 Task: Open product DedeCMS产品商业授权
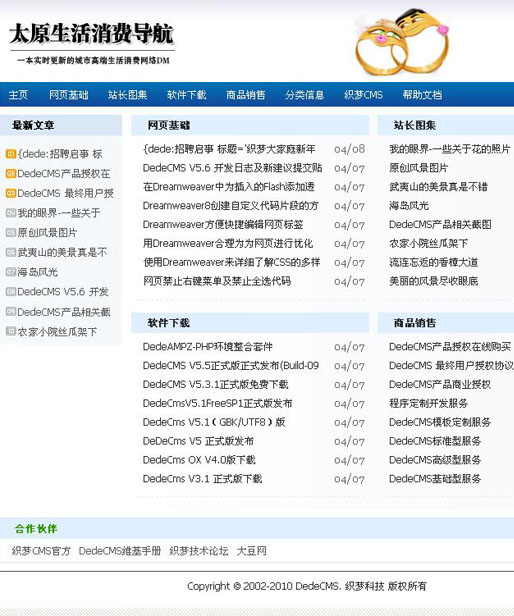point(440,385)
